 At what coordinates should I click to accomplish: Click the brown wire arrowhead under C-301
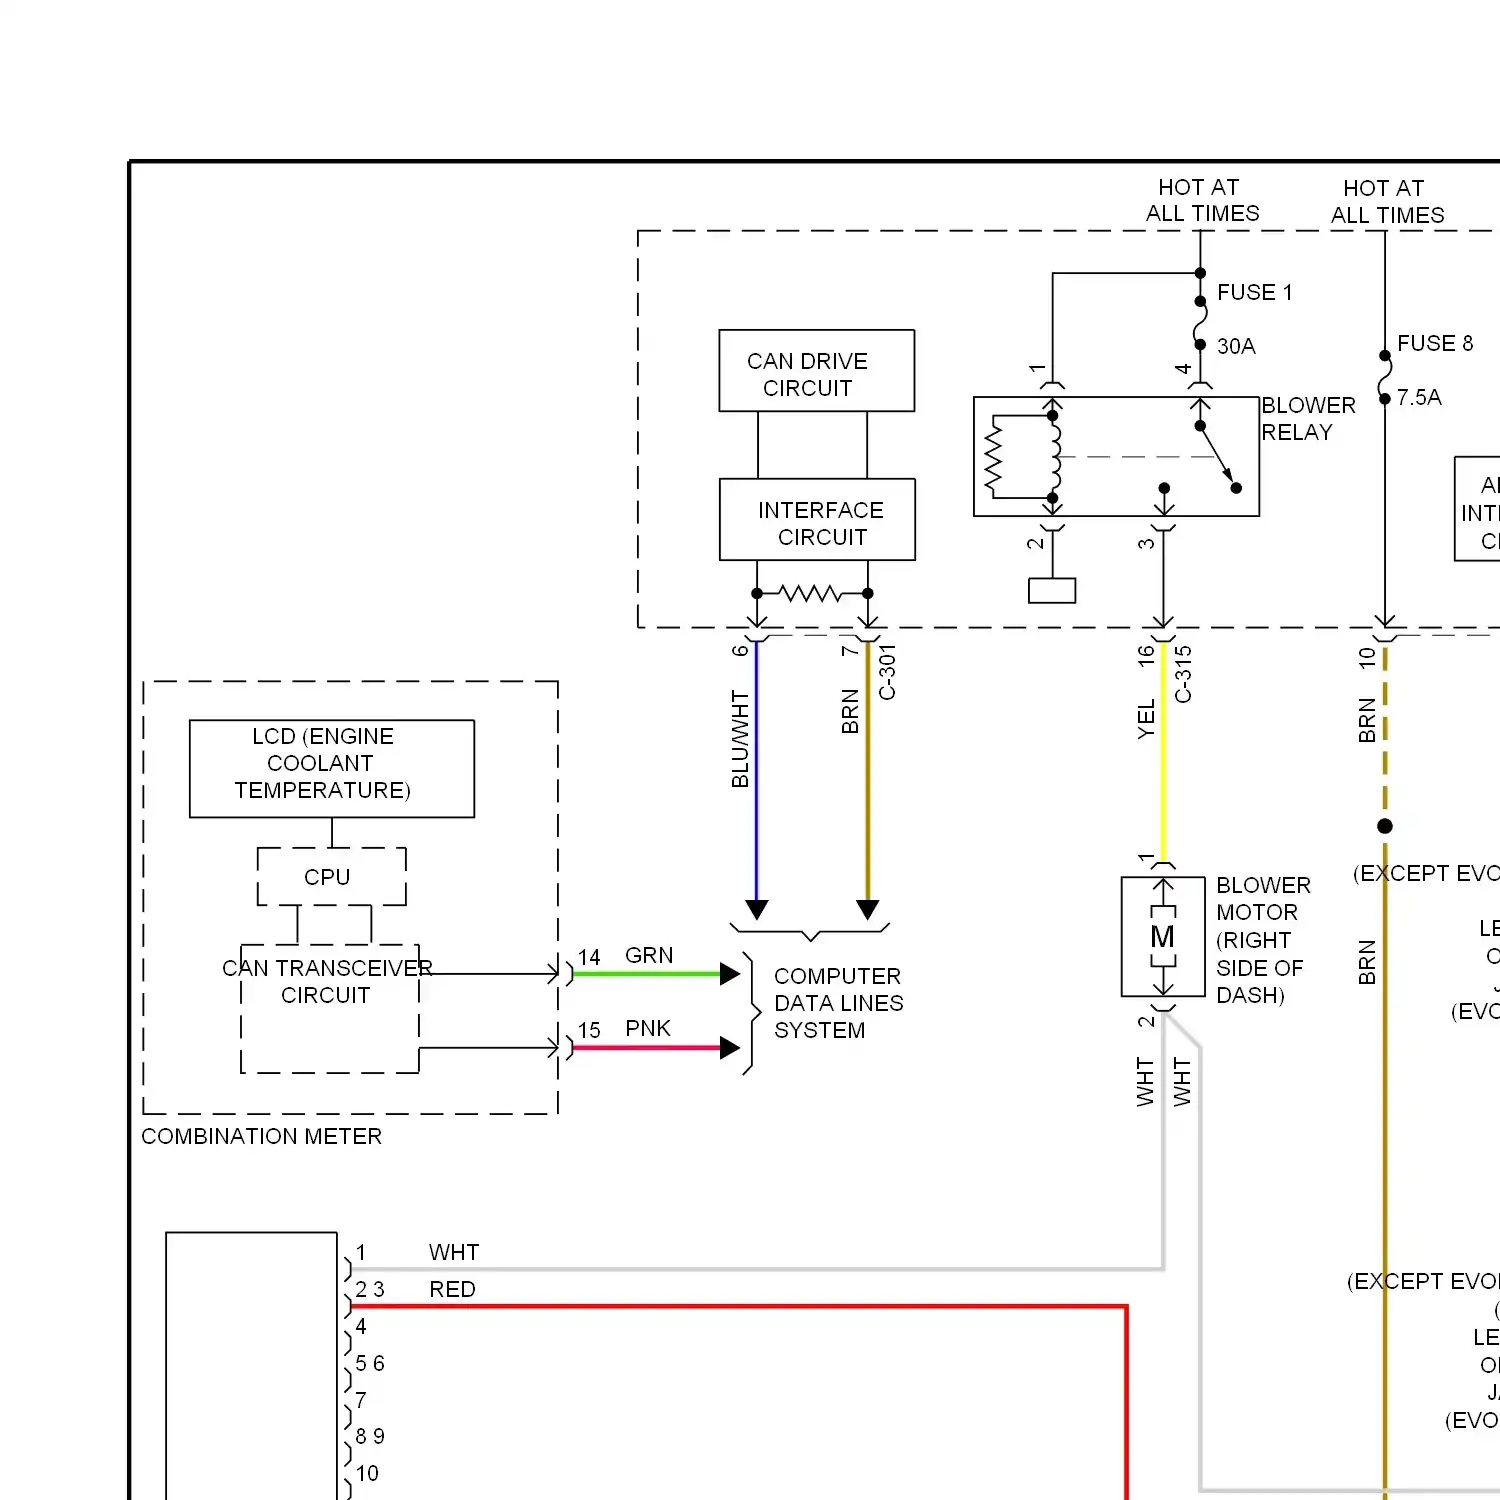(x=868, y=910)
